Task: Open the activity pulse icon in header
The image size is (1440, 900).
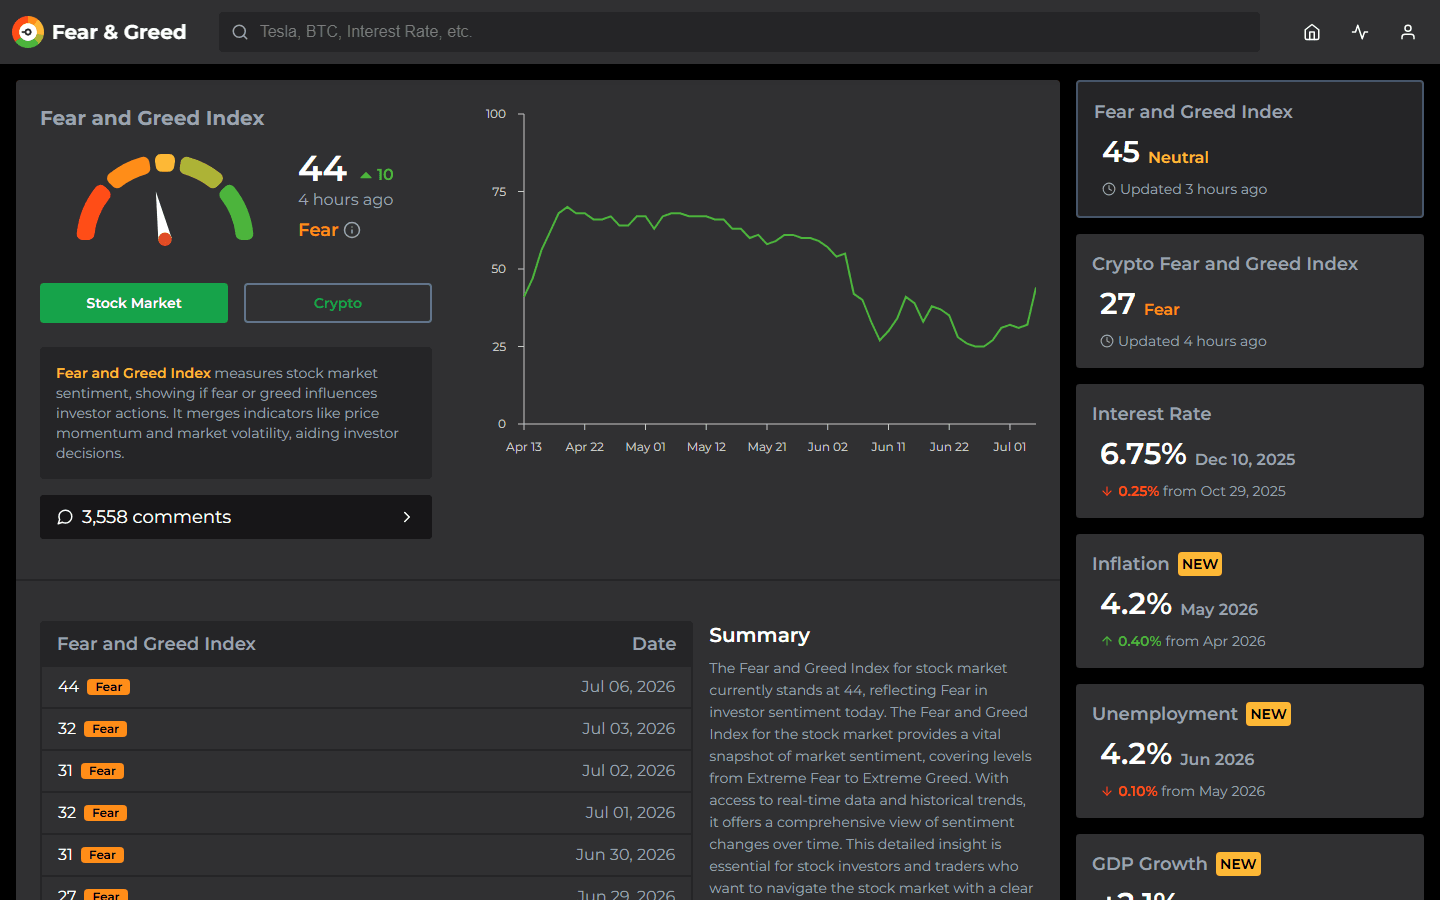Action: [1360, 32]
